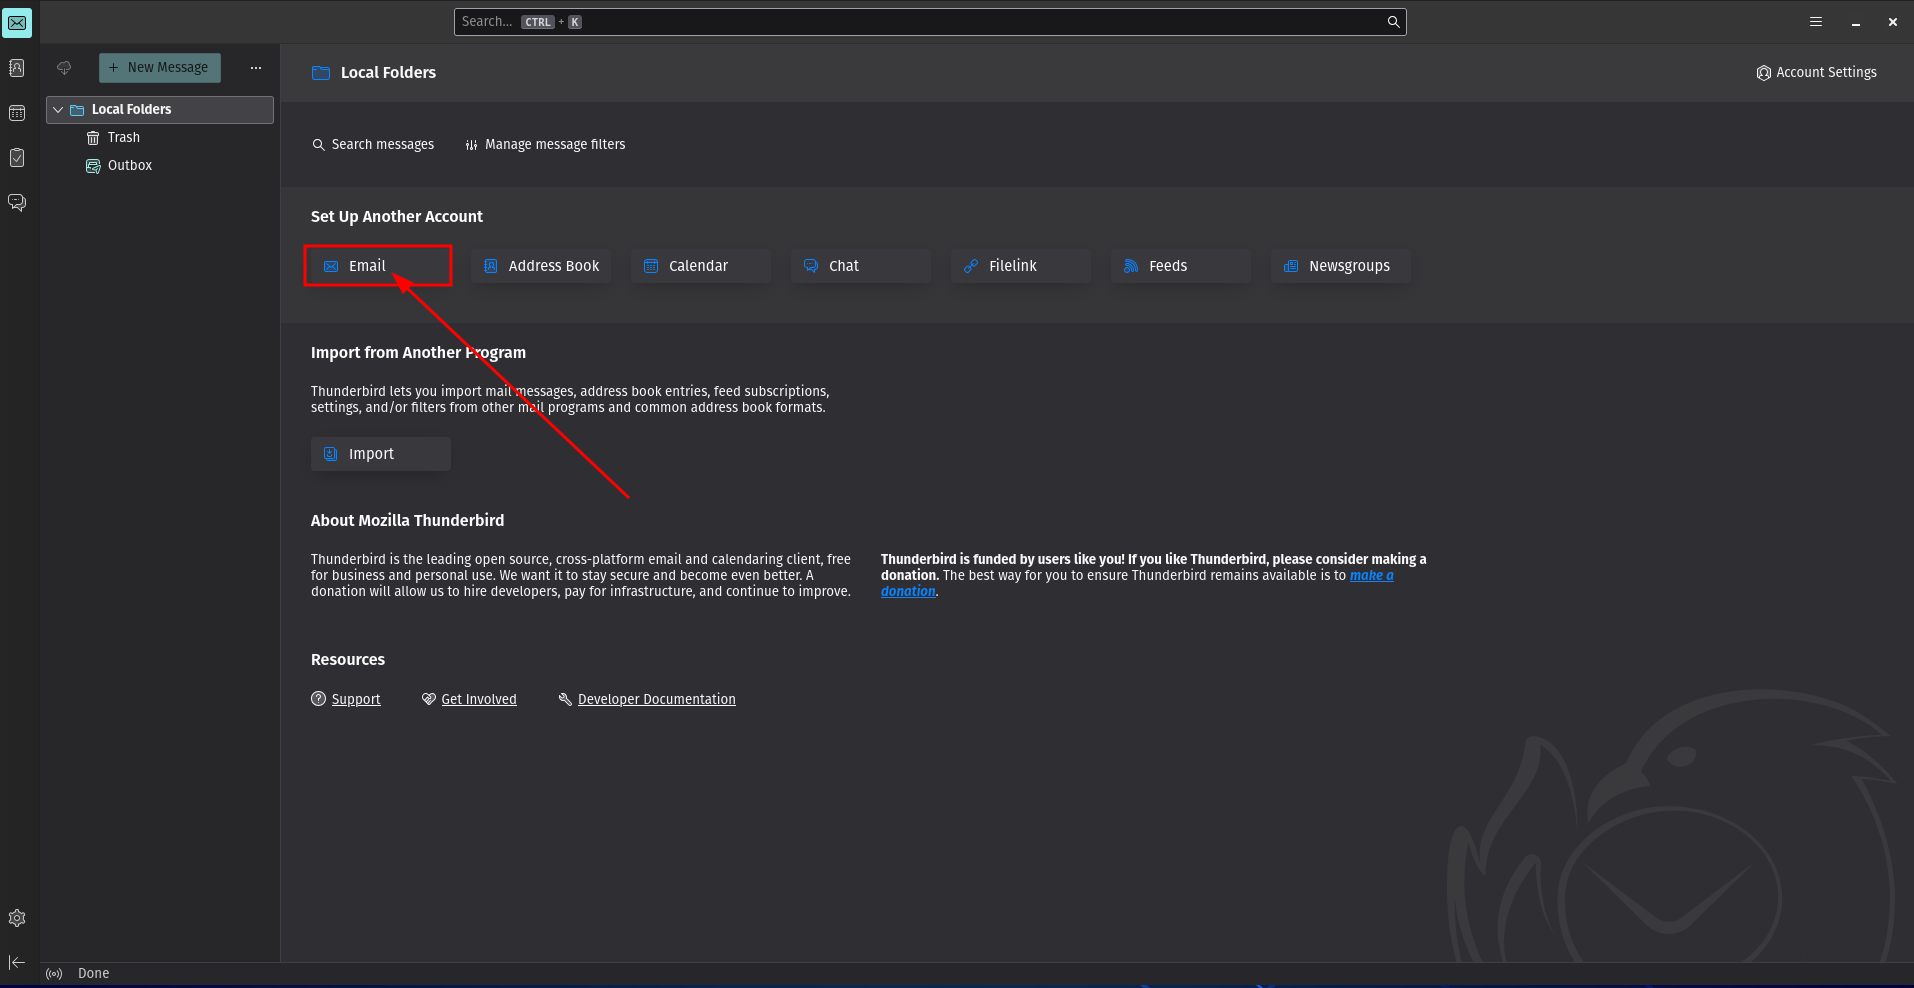Open the Tasks space icon
The width and height of the screenshot is (1914, 988).
point(17,158)
